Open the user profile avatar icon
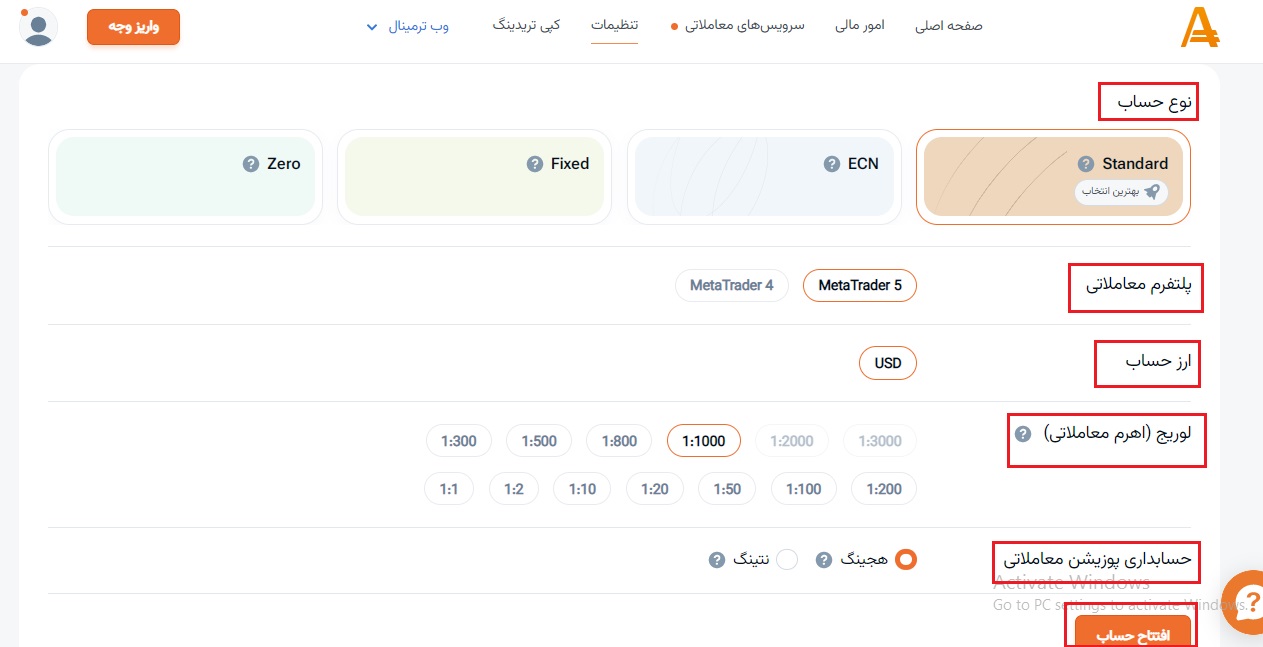Image resolution: width=1263 pixels, height=647 pixels. pos(38,27)
